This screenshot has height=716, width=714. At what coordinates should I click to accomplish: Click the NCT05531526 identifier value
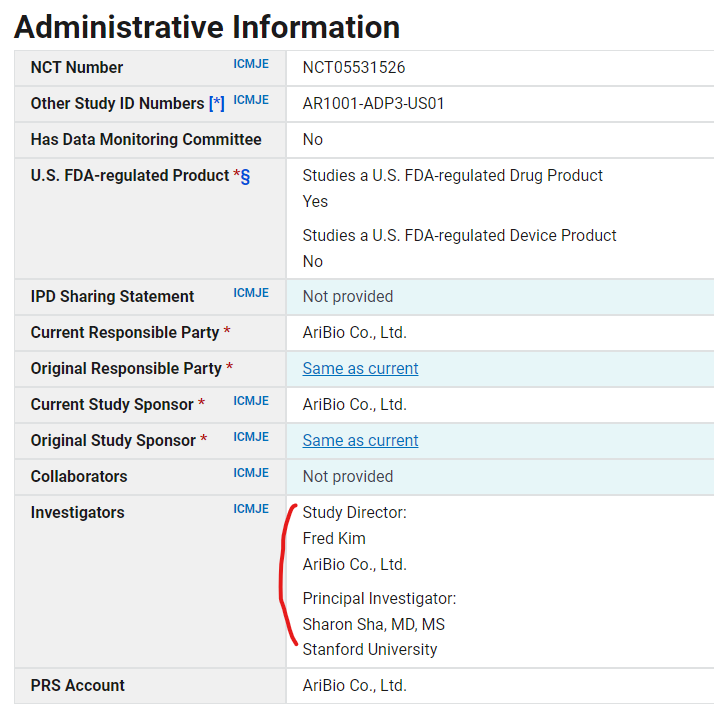pos(353,68)
